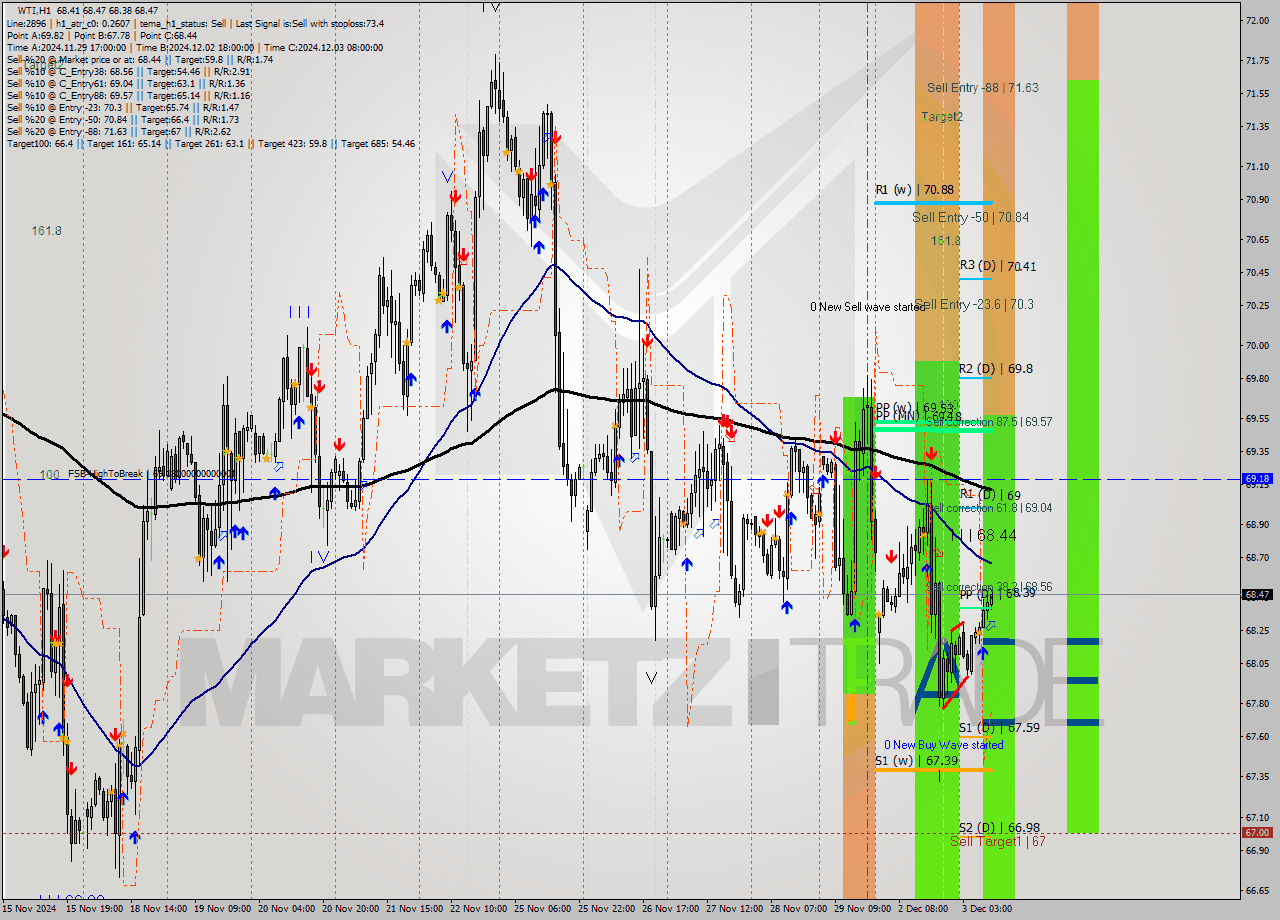Click the 161.8 label at the chart's left side
The height and width of the screenshot is (920, 1280).
pos(46,231)
